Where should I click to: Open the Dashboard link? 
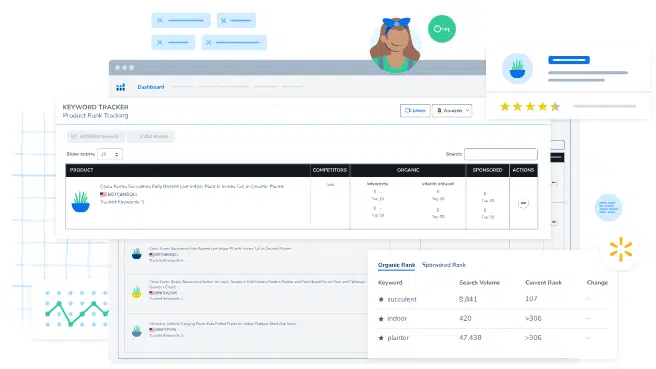[x=151, y=87]
